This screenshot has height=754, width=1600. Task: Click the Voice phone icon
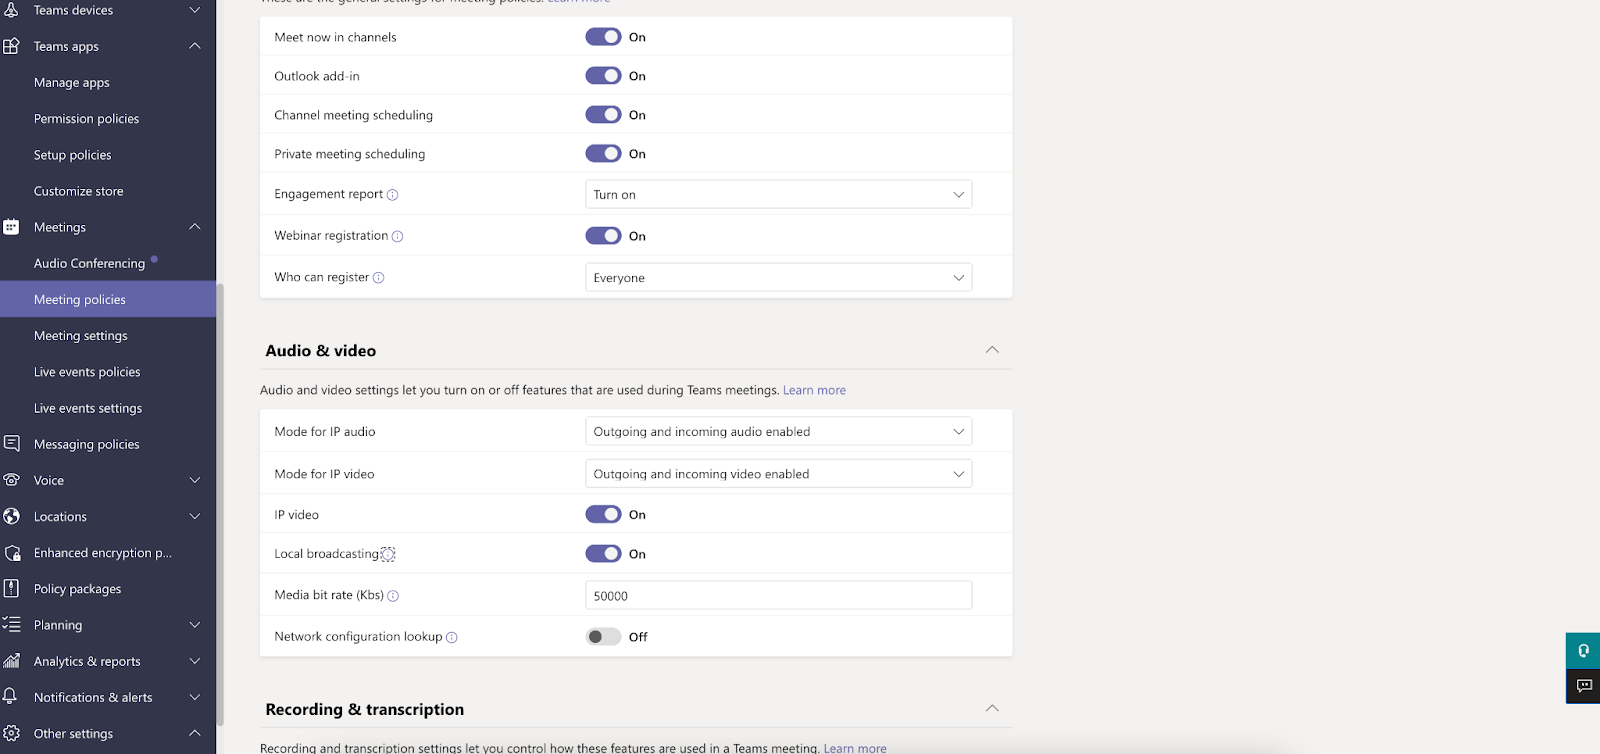tap(11, 480)
